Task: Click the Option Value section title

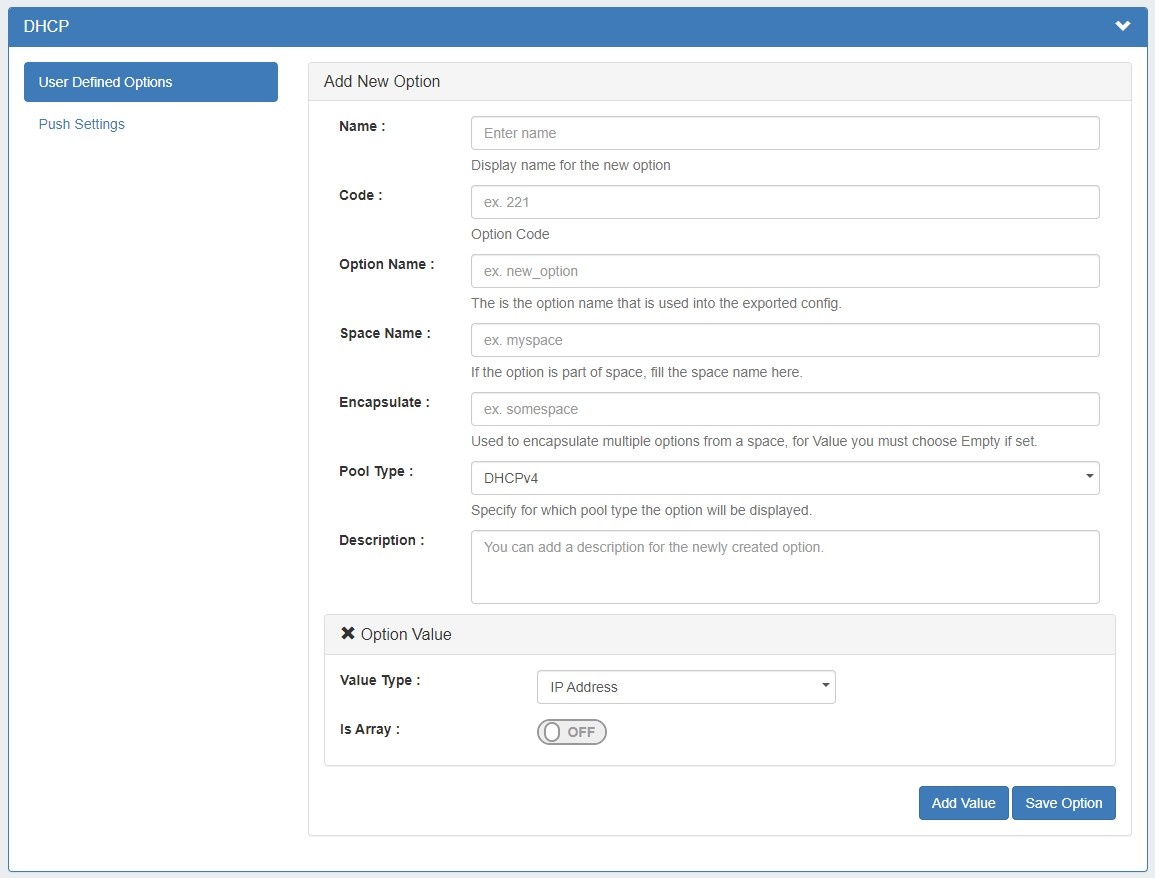Action: [x=406, y=634]
